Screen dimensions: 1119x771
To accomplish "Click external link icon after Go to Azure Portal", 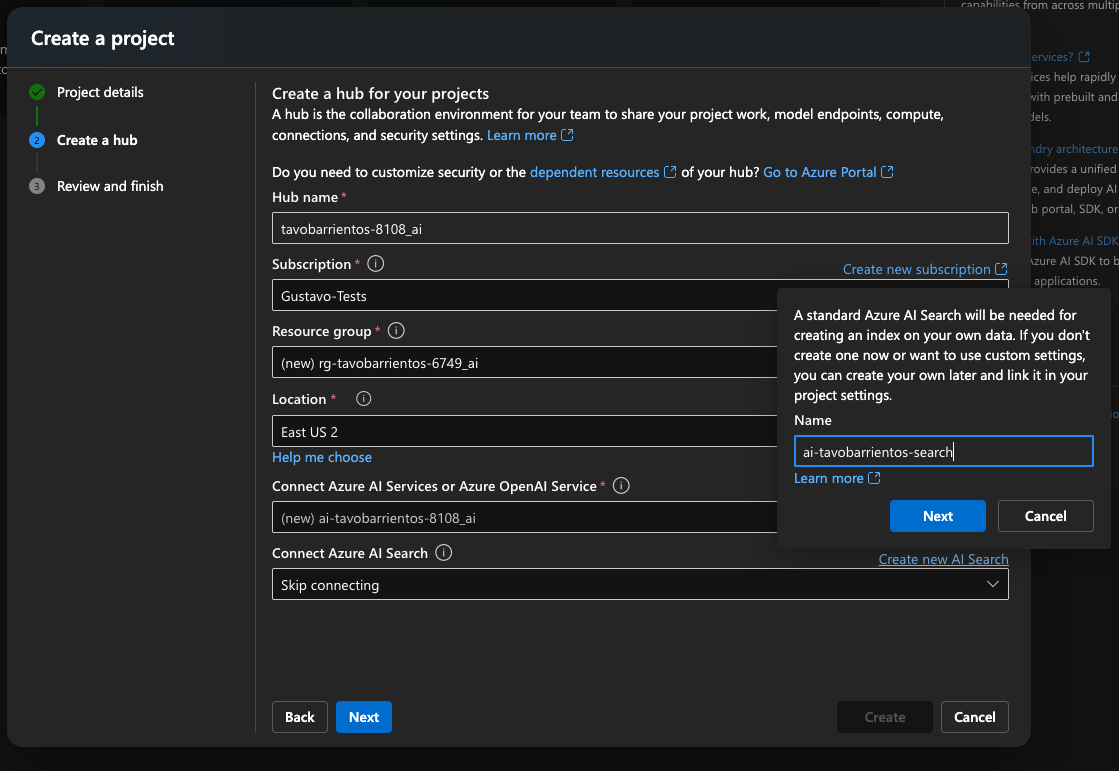I will click(x=887, y=172).
